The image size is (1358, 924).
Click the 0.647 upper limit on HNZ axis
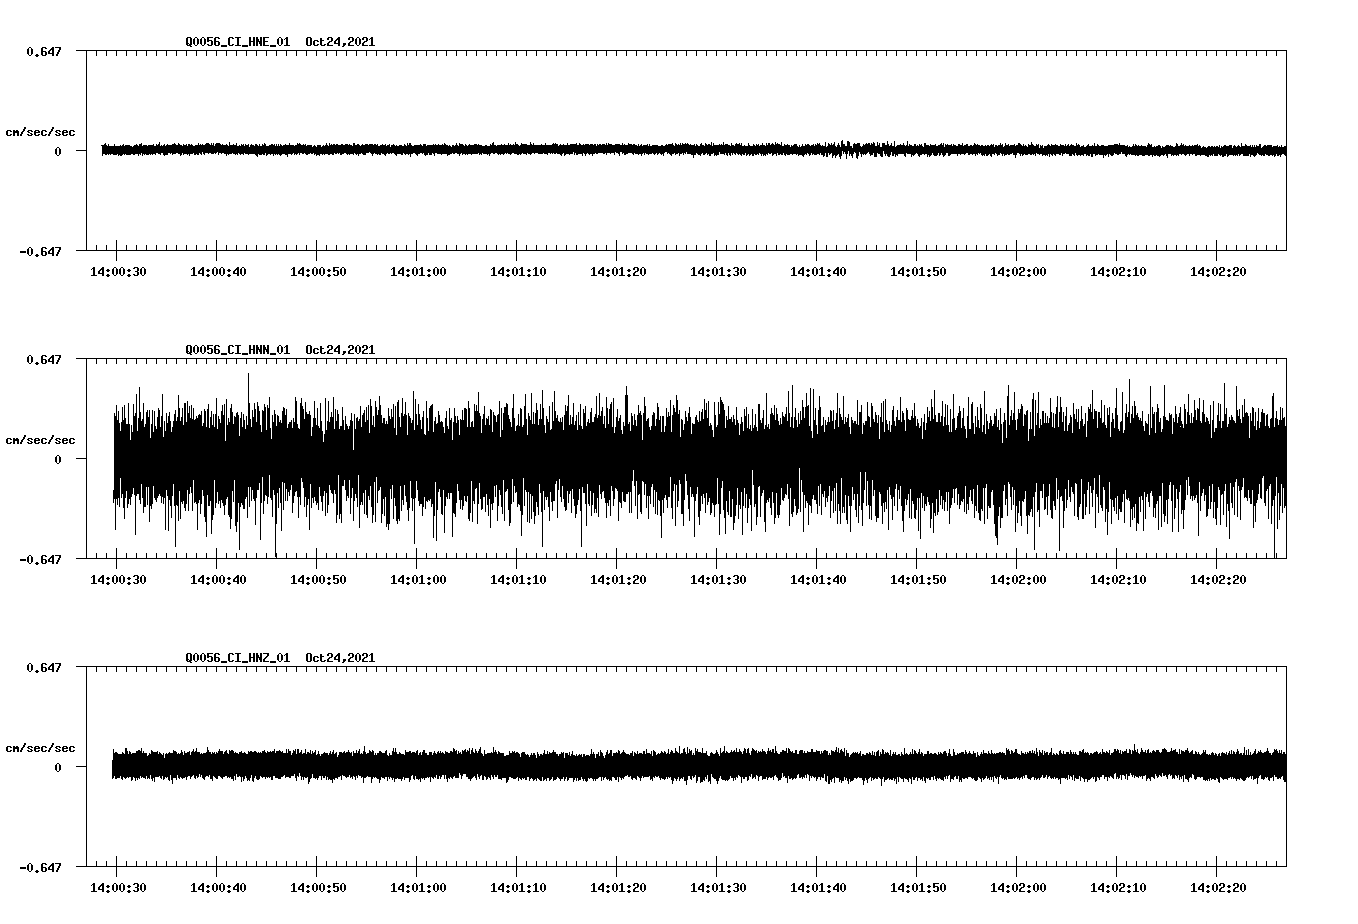[x=44, y=667]
